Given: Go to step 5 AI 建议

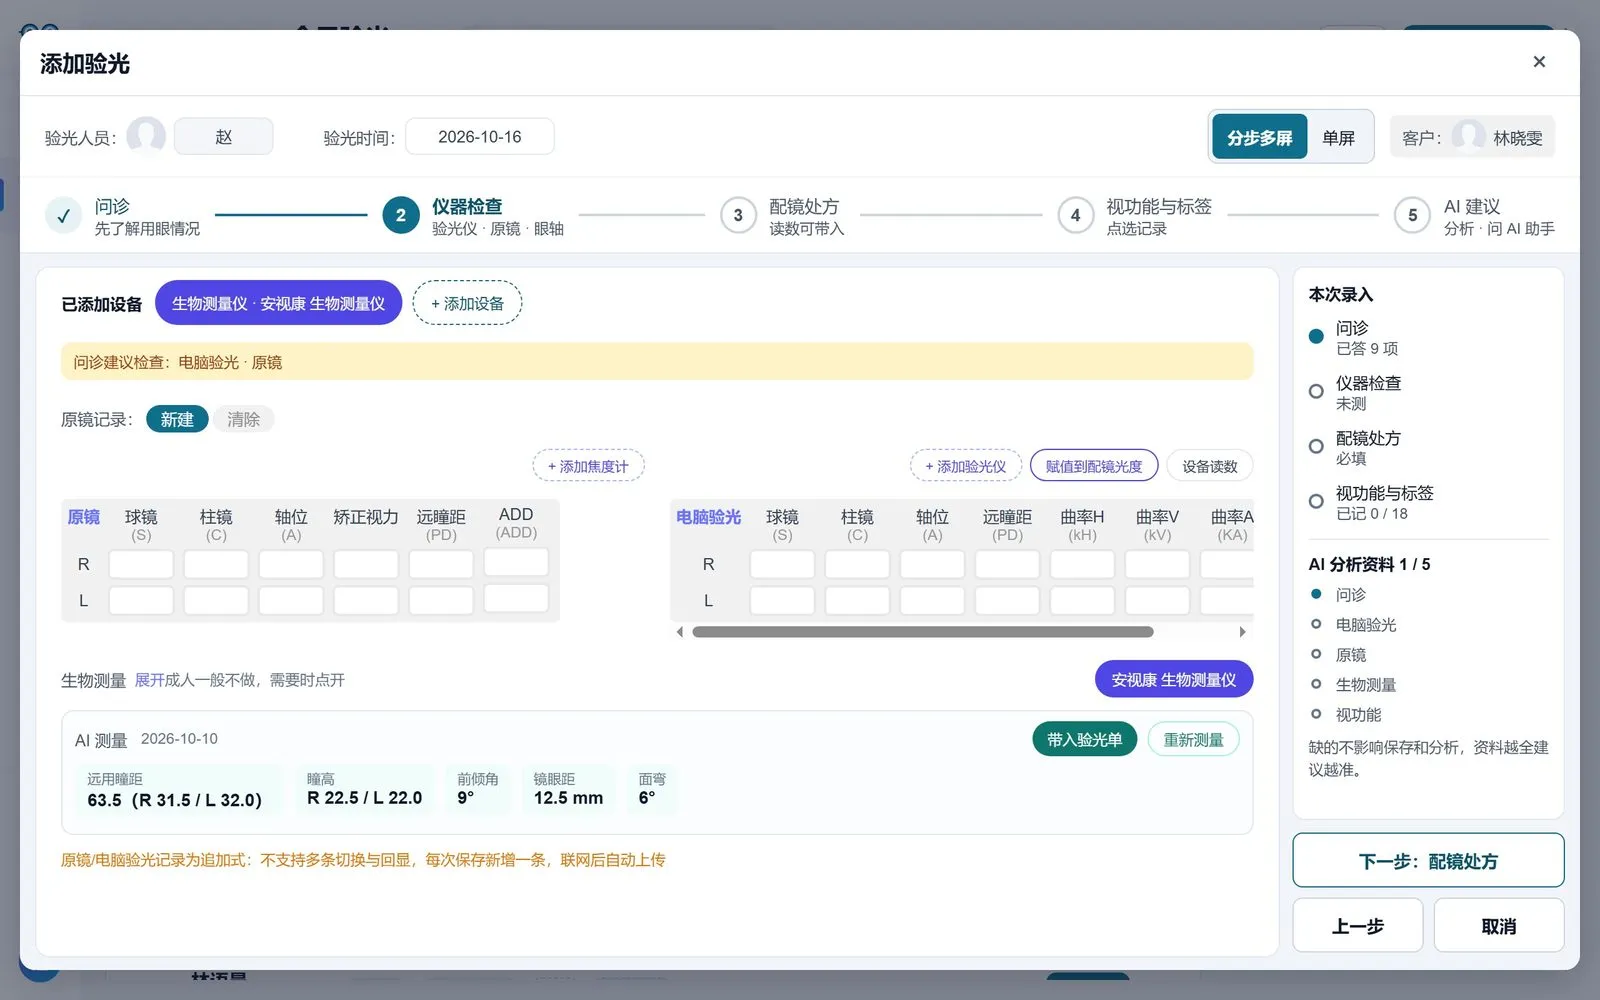Looking at the screenshot, I should coord(1475,216).
